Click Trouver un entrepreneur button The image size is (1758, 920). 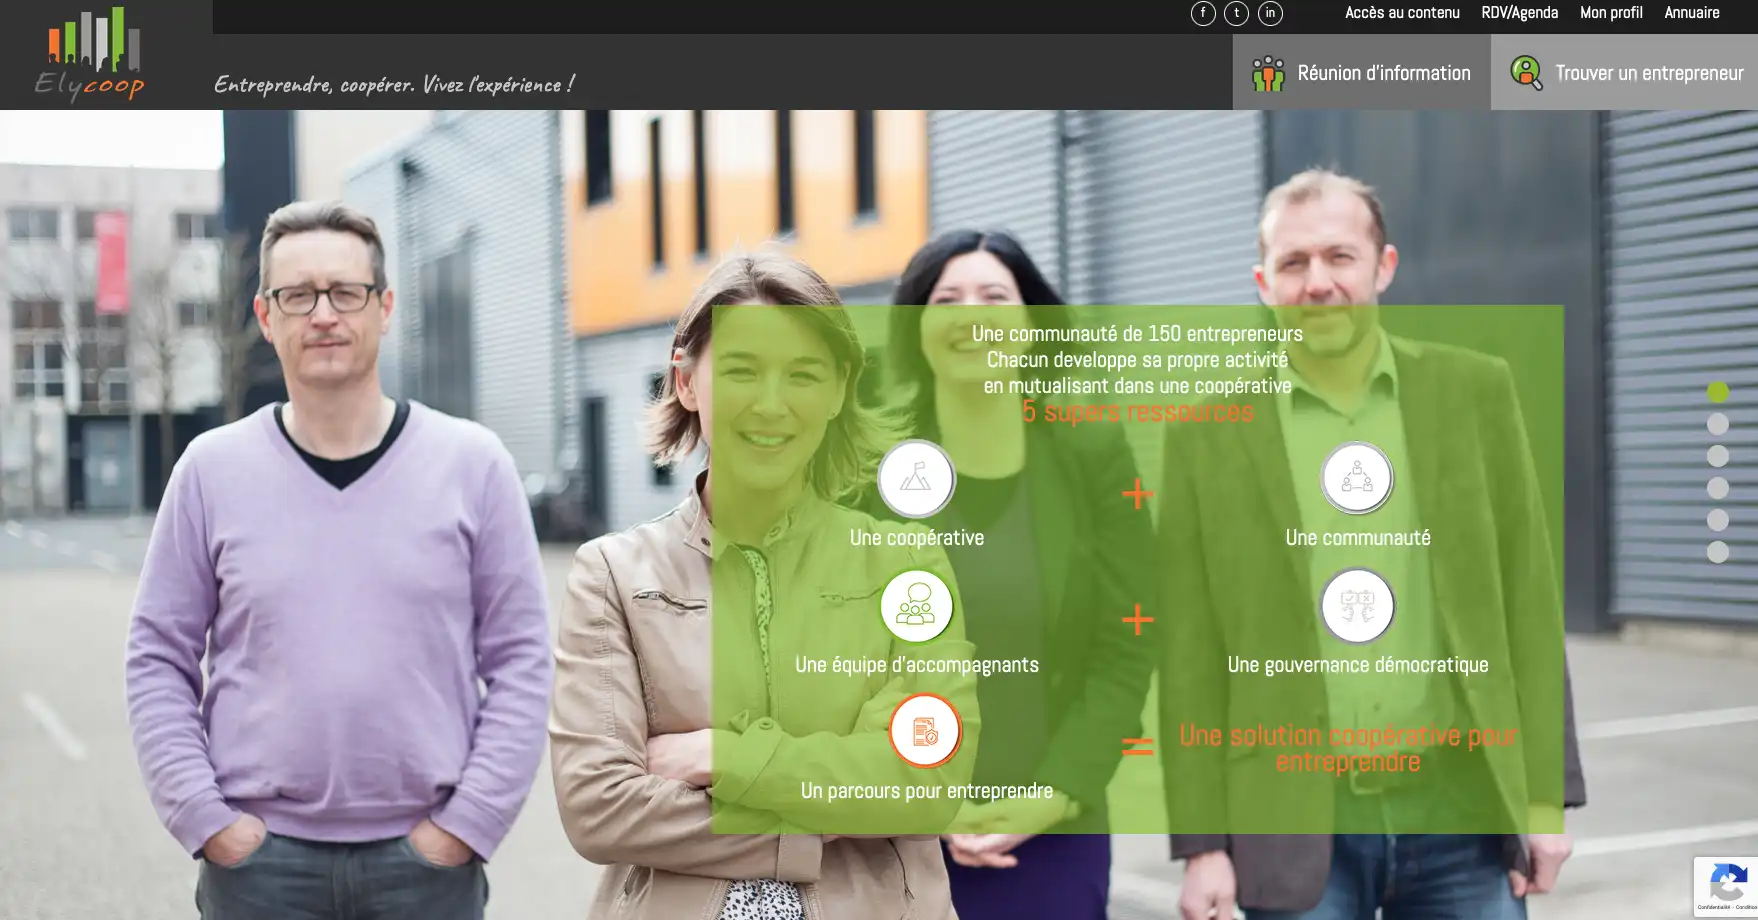[x=1624, y=72]
